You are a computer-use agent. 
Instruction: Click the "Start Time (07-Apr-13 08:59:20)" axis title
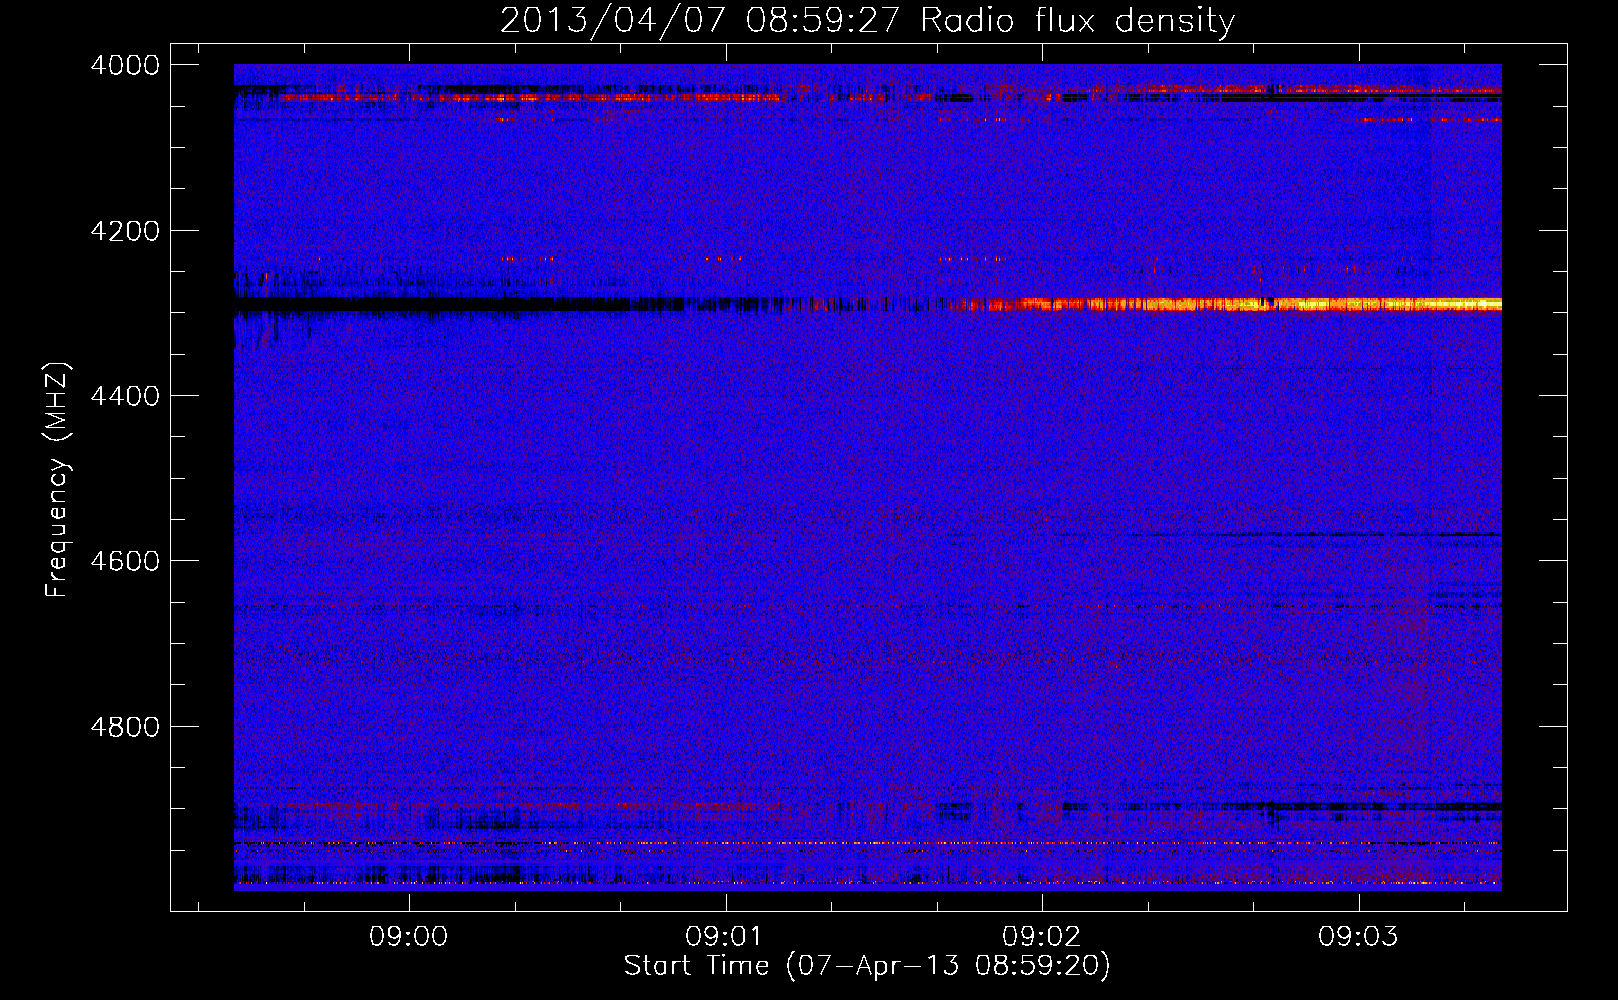[x=867, y=966]
